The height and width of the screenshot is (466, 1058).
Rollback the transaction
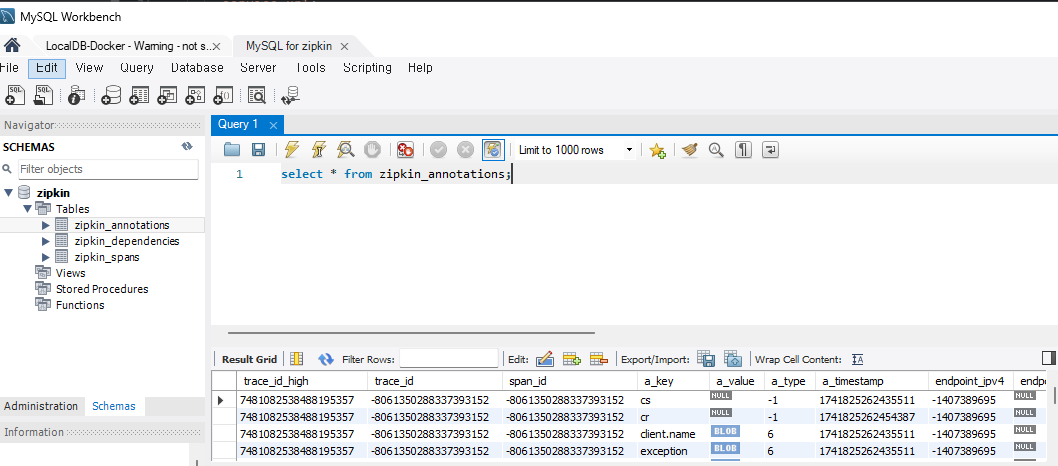click(x=466, y=150)
